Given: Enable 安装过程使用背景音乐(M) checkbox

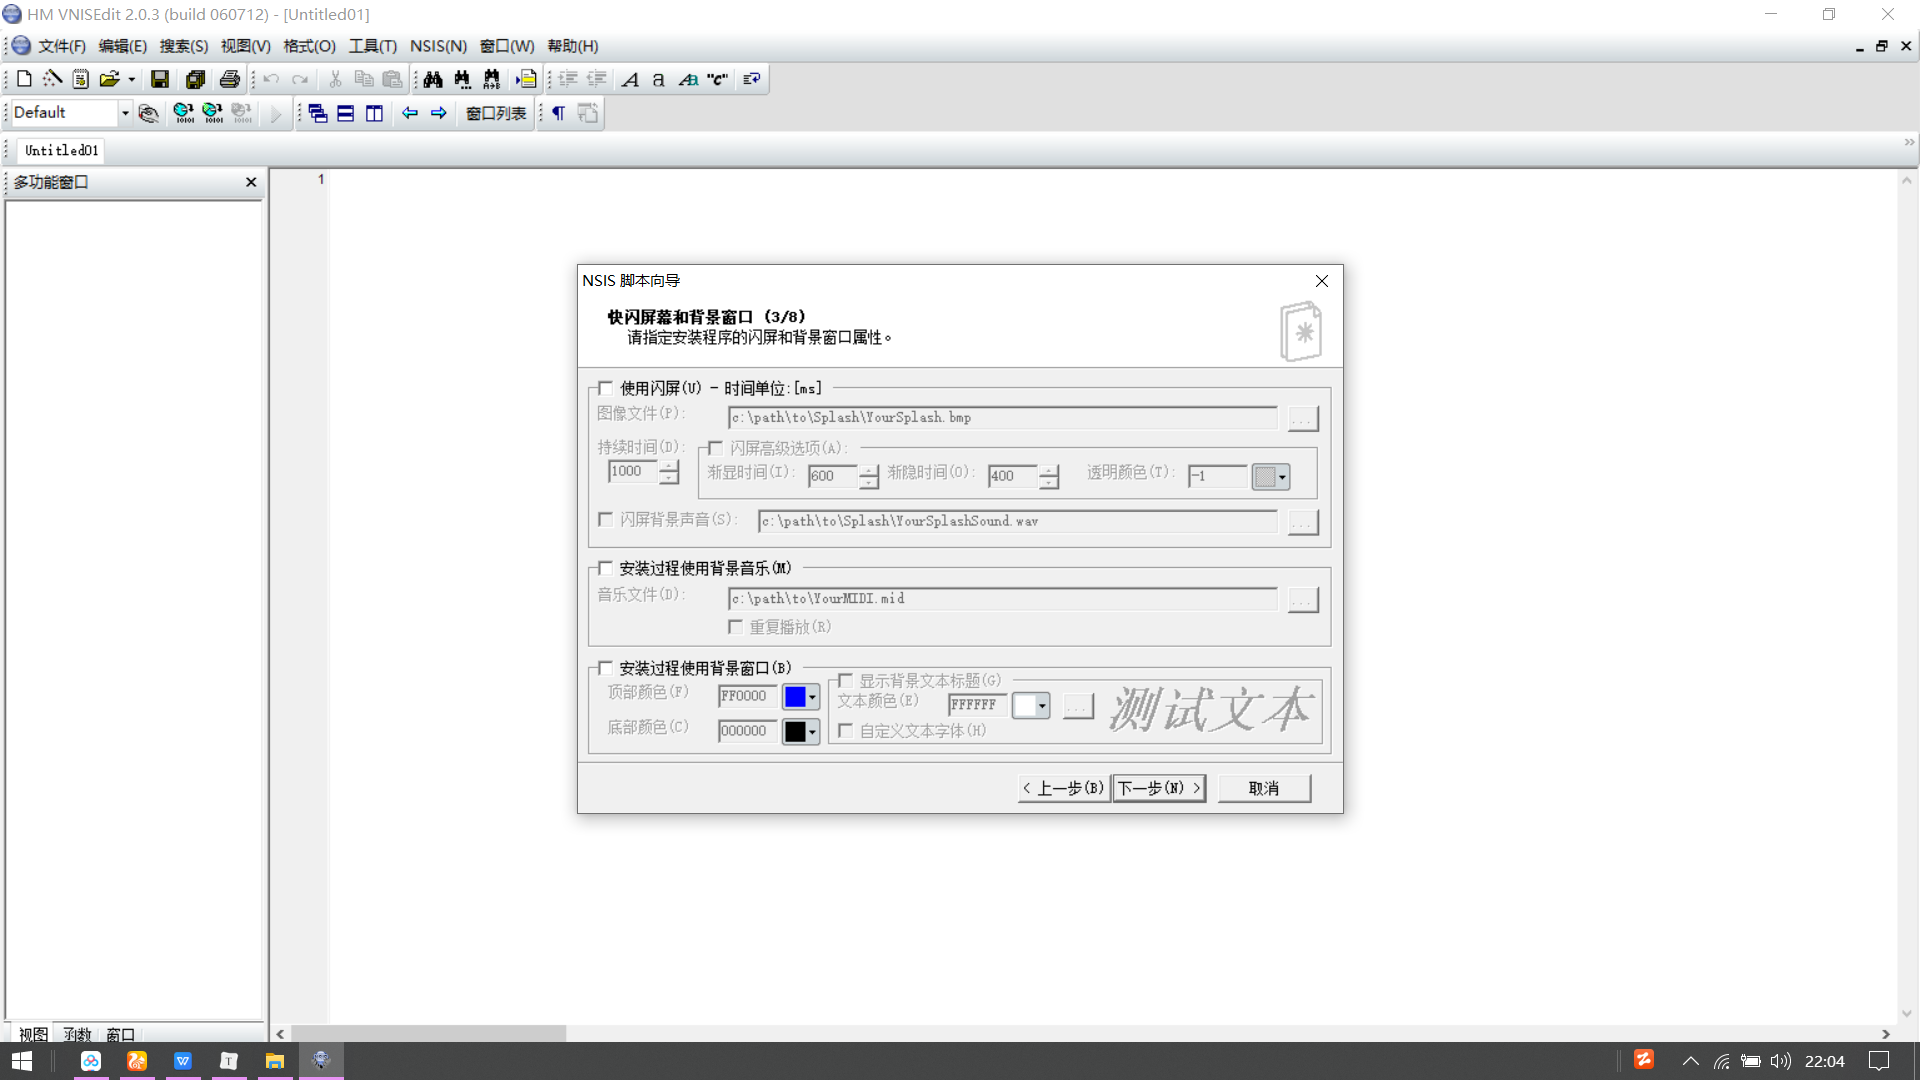Looking at the screenshot, I should click(605, 568).
